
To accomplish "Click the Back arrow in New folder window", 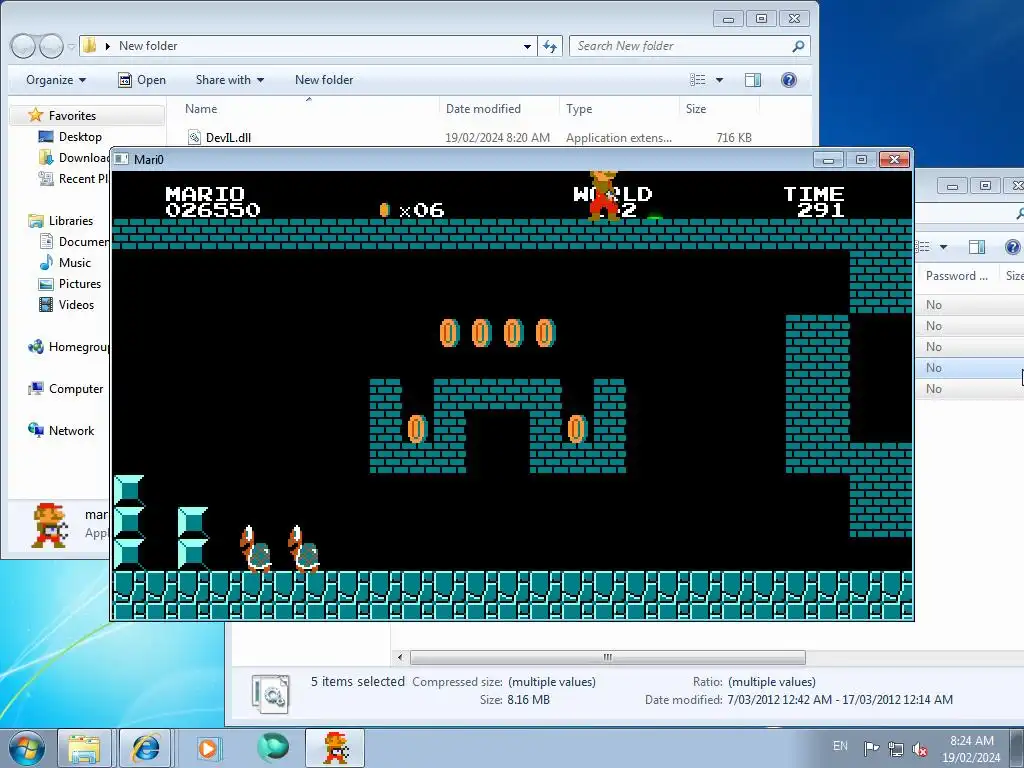I will [x=23, y=46].
